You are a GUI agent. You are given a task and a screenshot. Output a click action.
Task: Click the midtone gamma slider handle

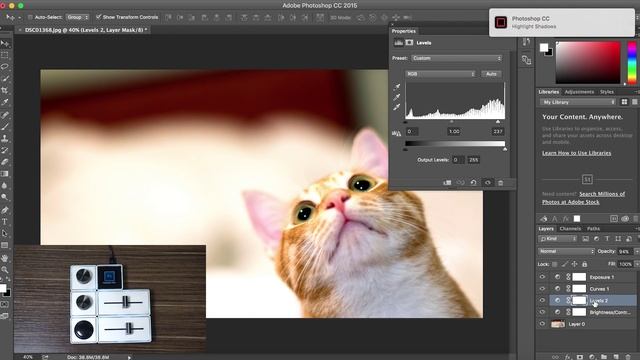(451, 122)
